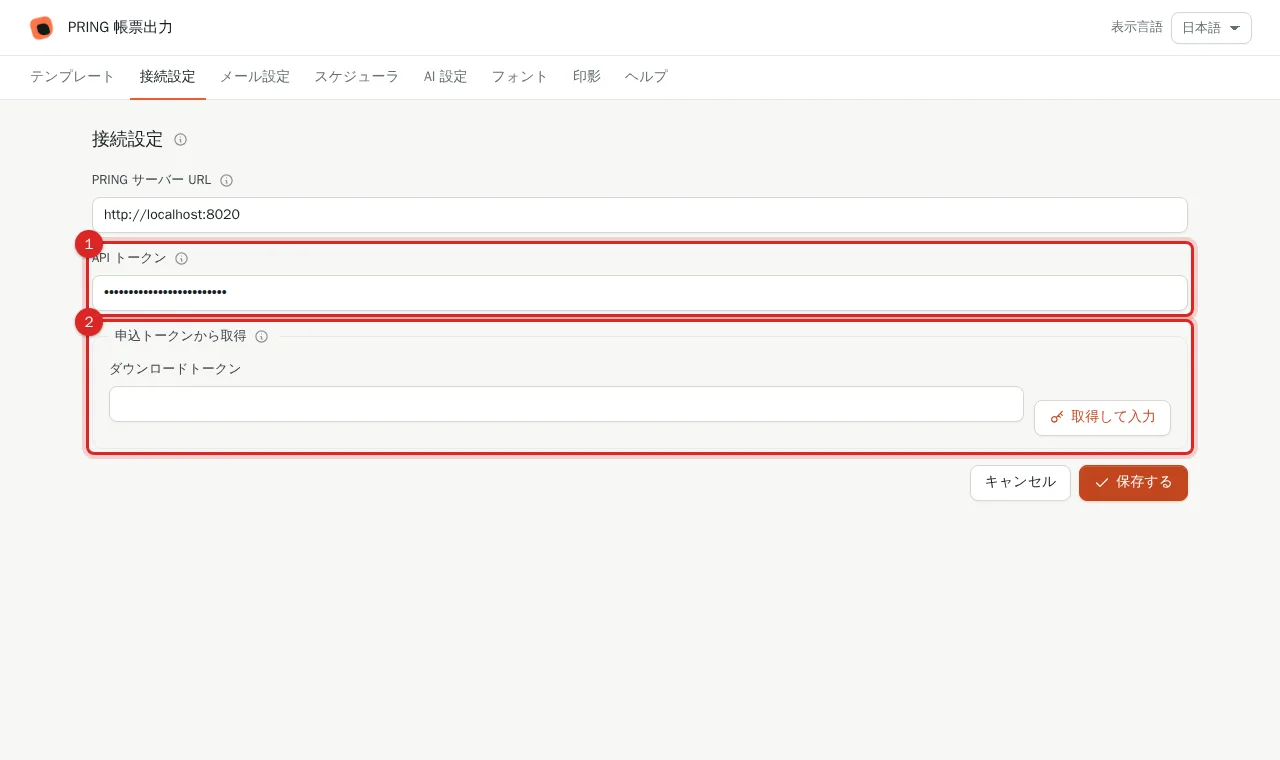Image resolution: width=1280 pixels, height=760 pixels.
Task: Switch to the メール設定 tab
Action: (255, 77)
